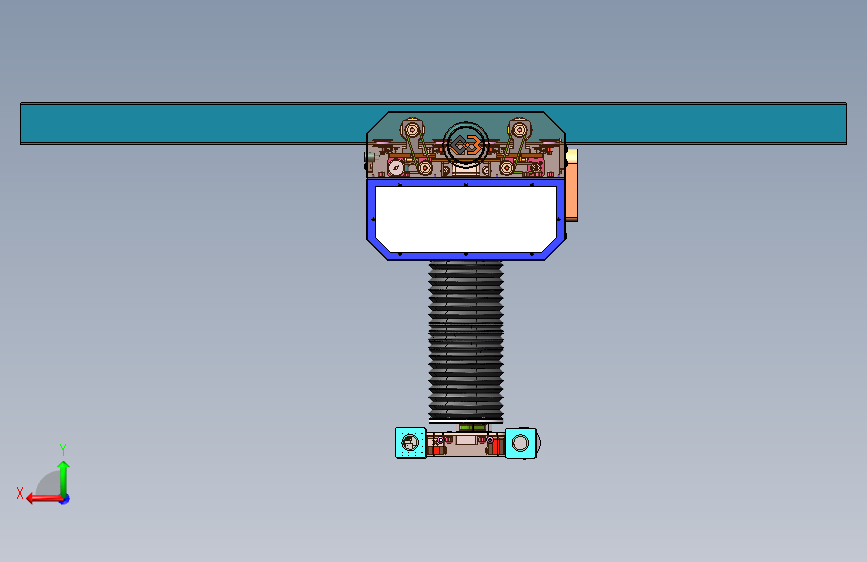Select the right cyan block with circular hole
867x562 pixels.
pyautogui.click(x=521, y=443)
